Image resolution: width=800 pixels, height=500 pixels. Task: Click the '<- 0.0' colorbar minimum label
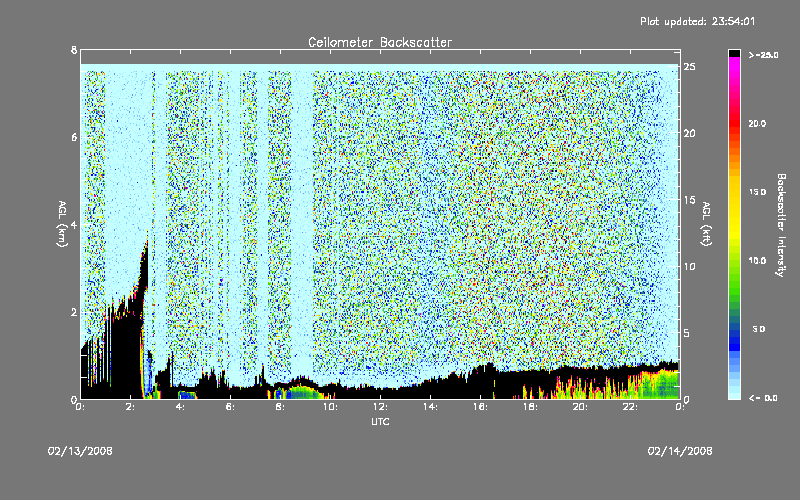[763, 398]
